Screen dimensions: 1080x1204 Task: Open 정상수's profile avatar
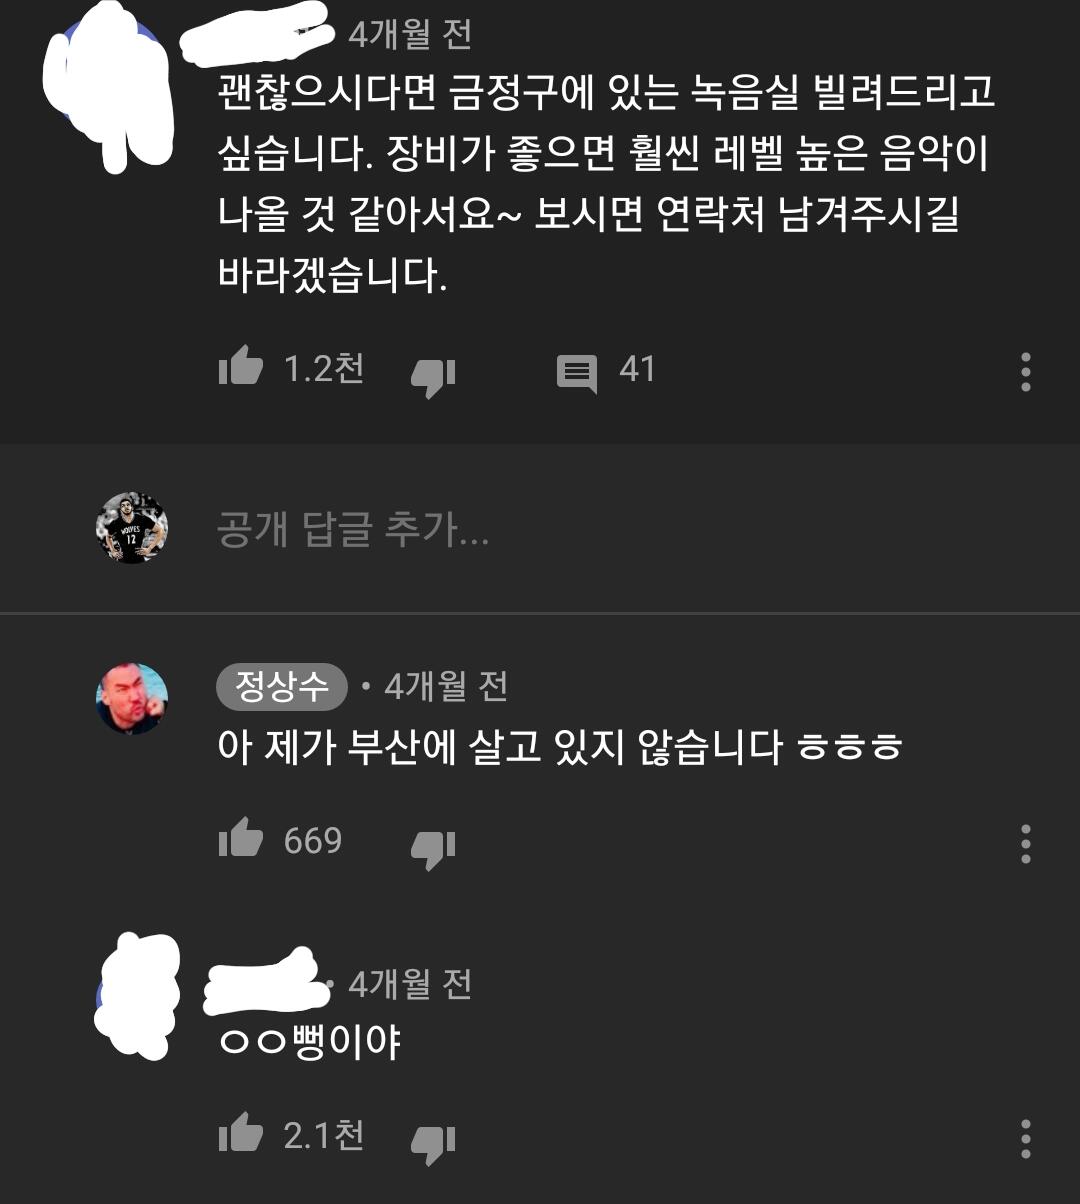pos(131,699)
